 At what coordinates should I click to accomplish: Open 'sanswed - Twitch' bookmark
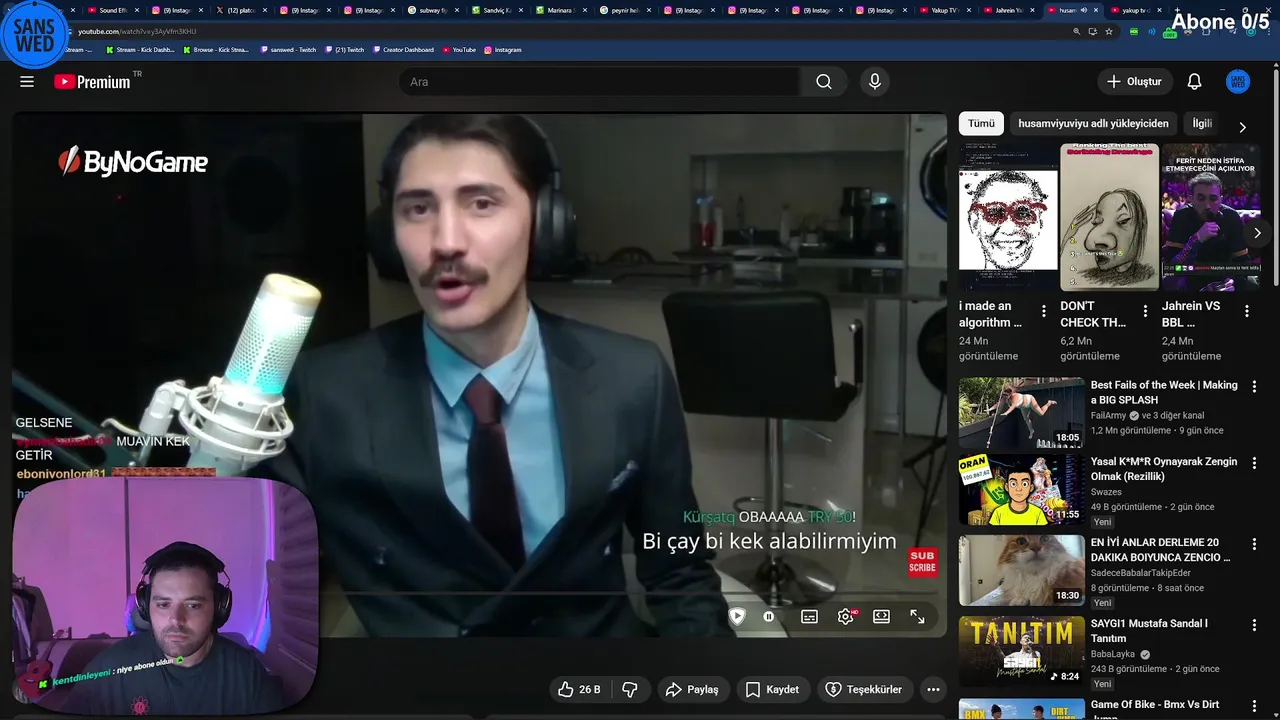(288, 49)
